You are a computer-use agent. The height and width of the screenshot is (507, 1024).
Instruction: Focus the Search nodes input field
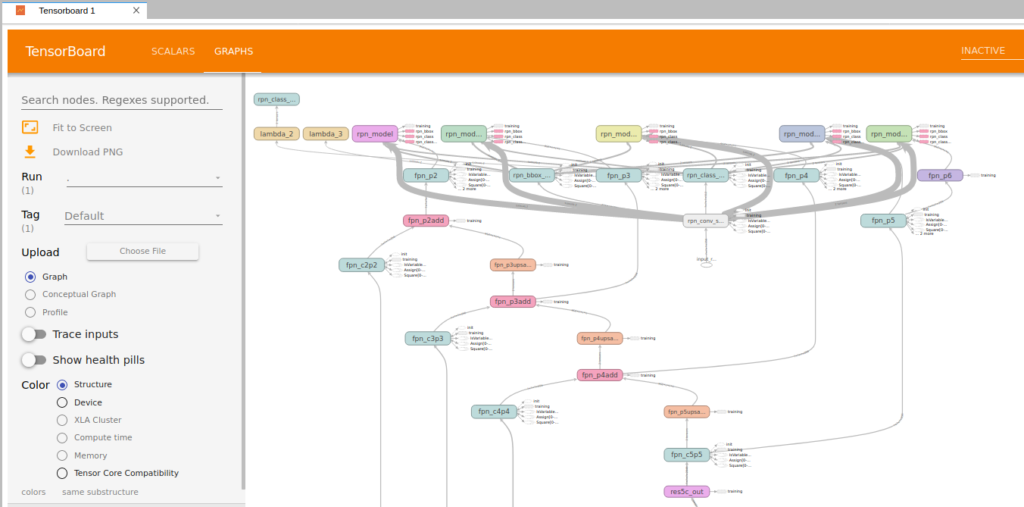(x=122, y=101)
